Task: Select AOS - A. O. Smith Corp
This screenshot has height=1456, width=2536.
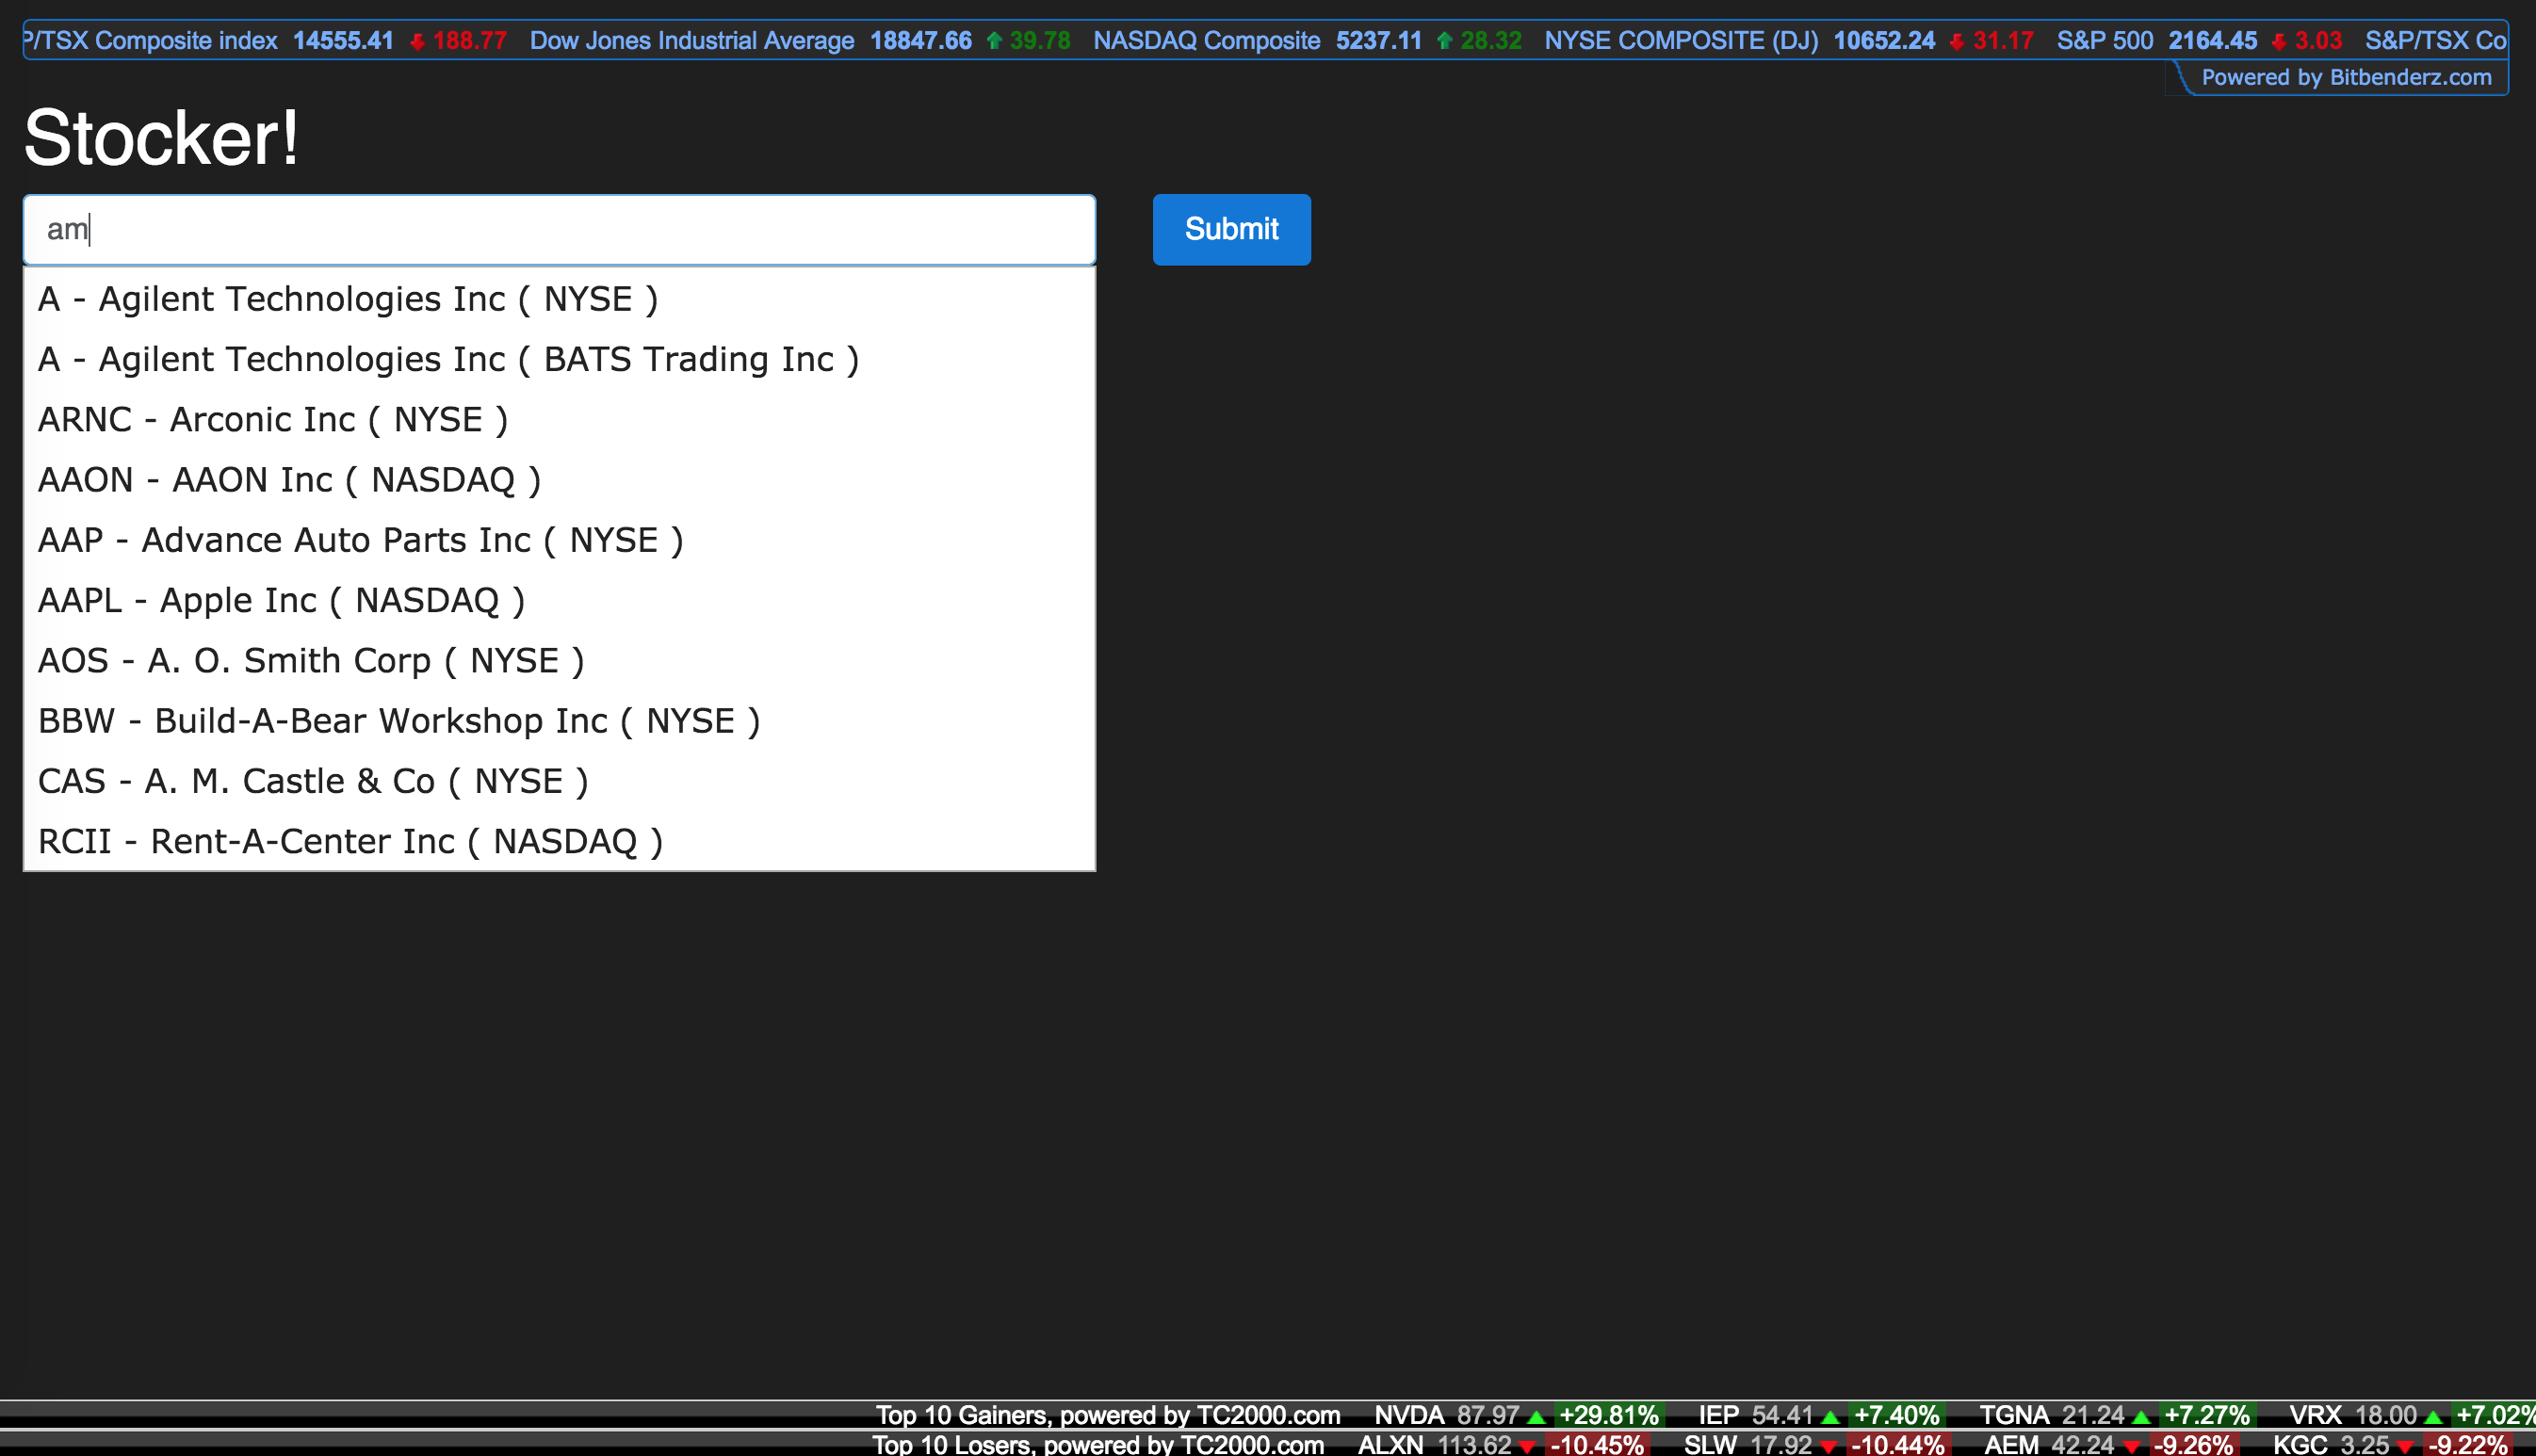Action: (311, 661)
